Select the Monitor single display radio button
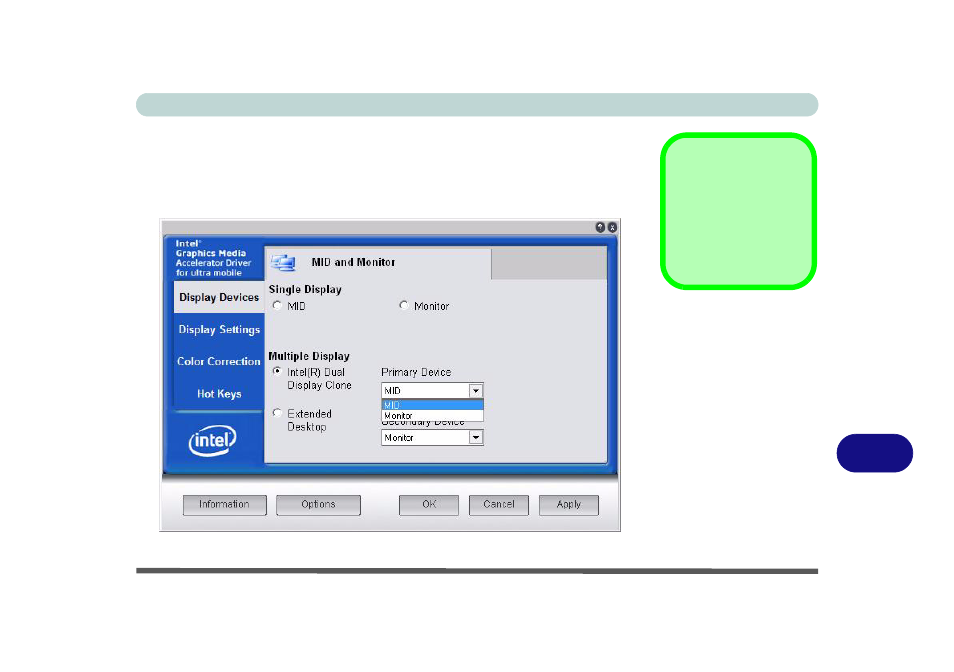This screenshot has width=954, height=672. (x=404, y=305)
